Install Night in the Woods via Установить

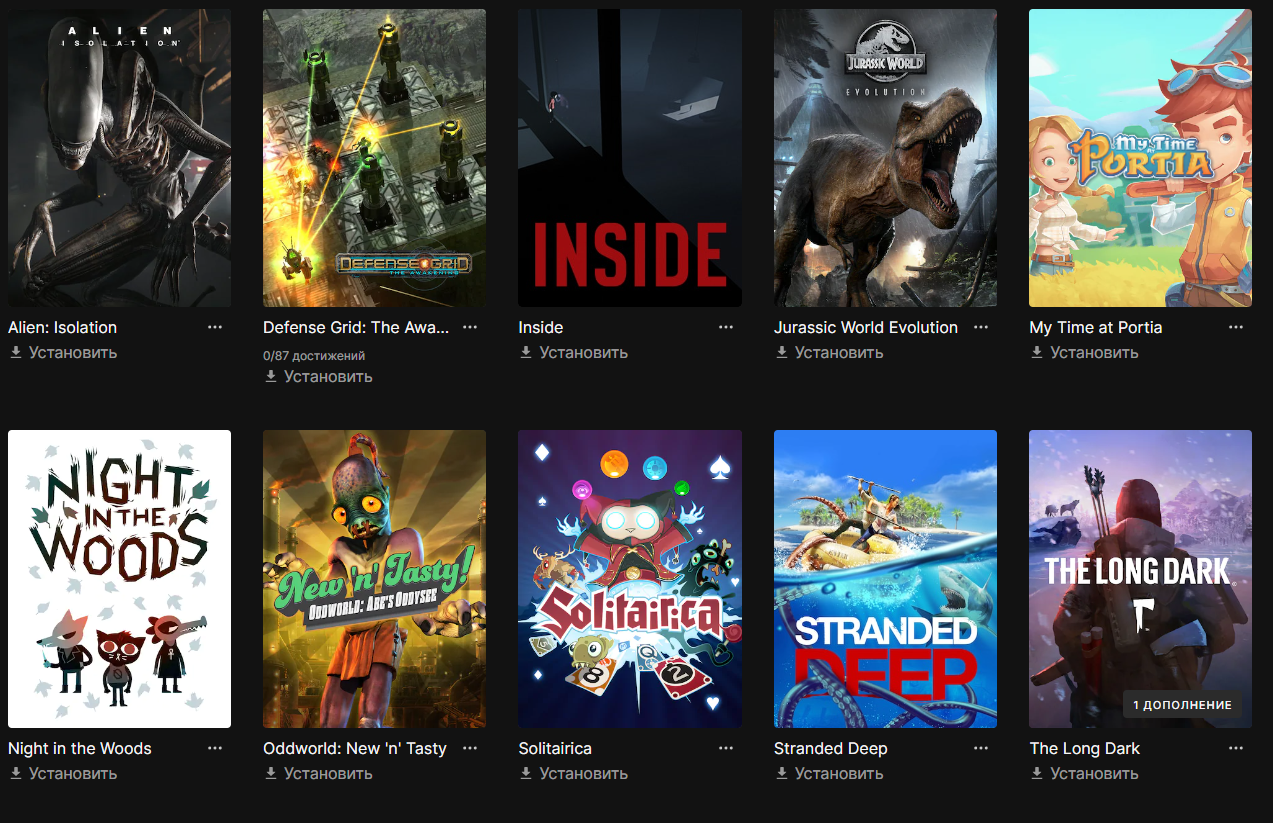[63, 774]
